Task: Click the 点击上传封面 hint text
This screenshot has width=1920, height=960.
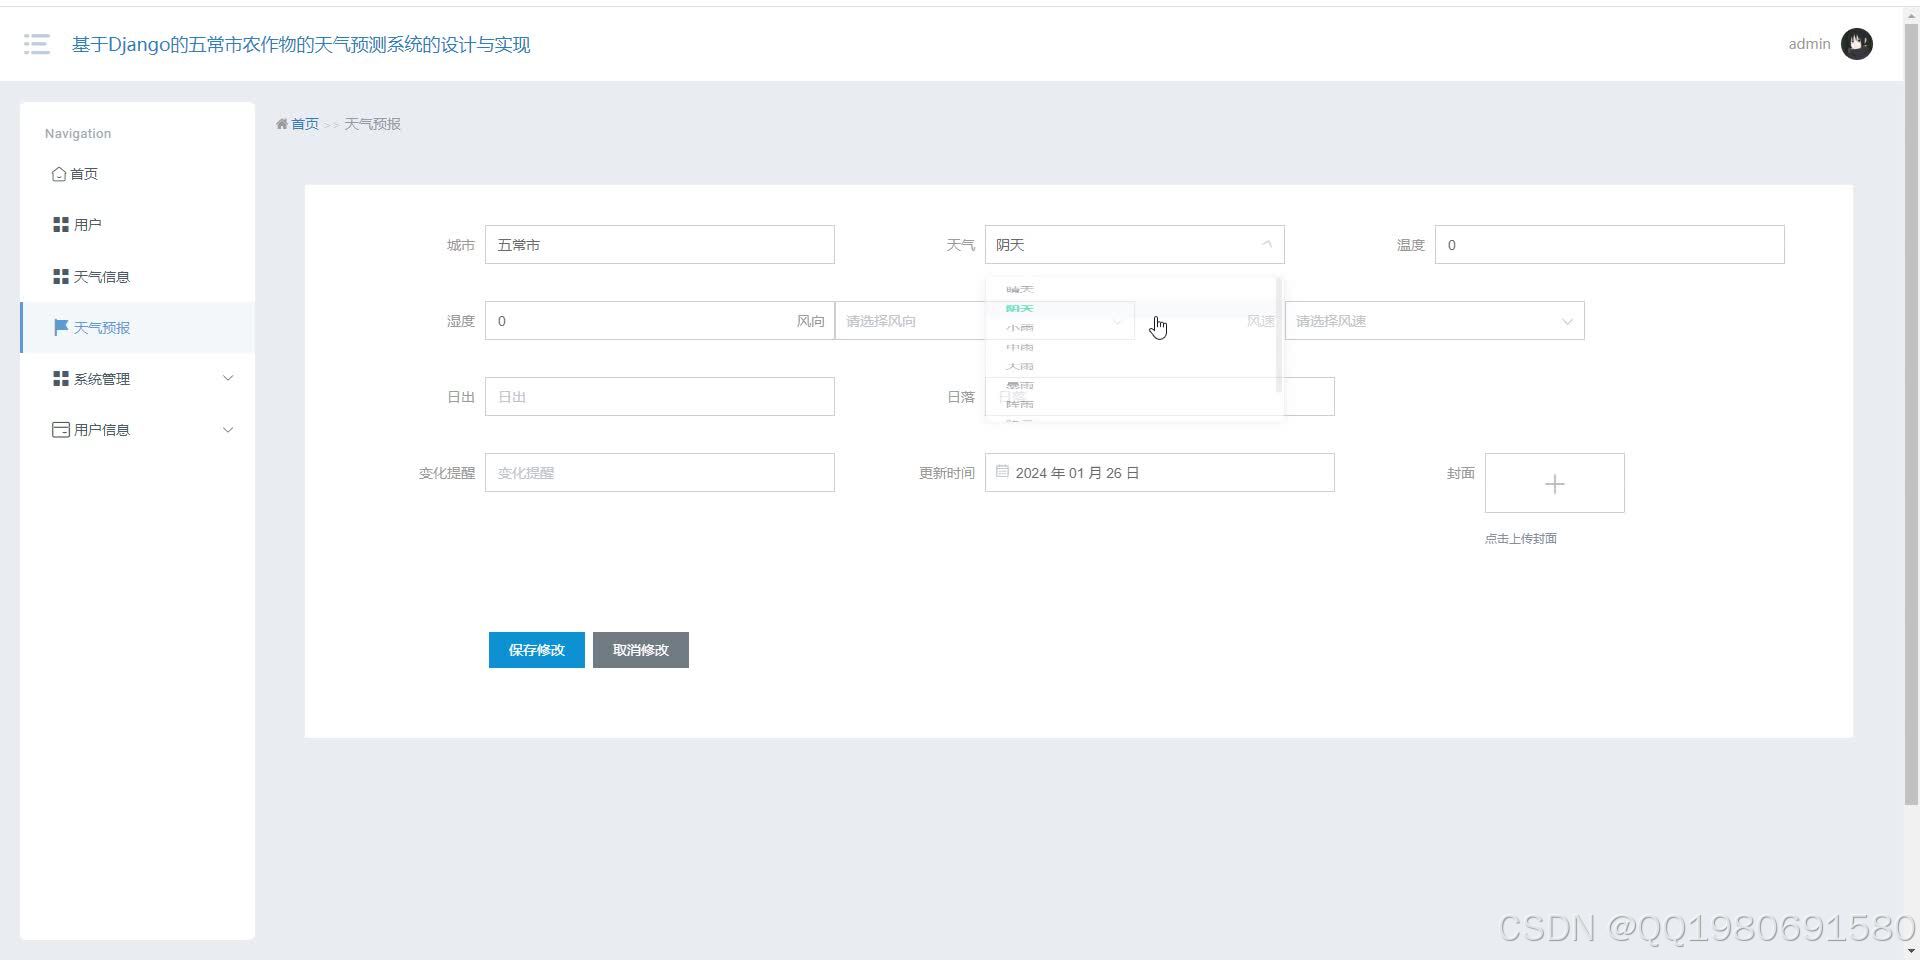Action: 1520,539
